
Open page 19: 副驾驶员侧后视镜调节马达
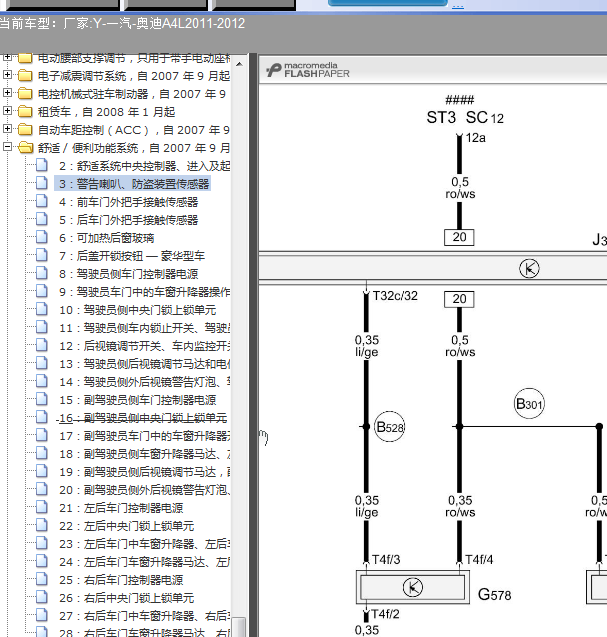pyautogui.click(x=144, y=472)
